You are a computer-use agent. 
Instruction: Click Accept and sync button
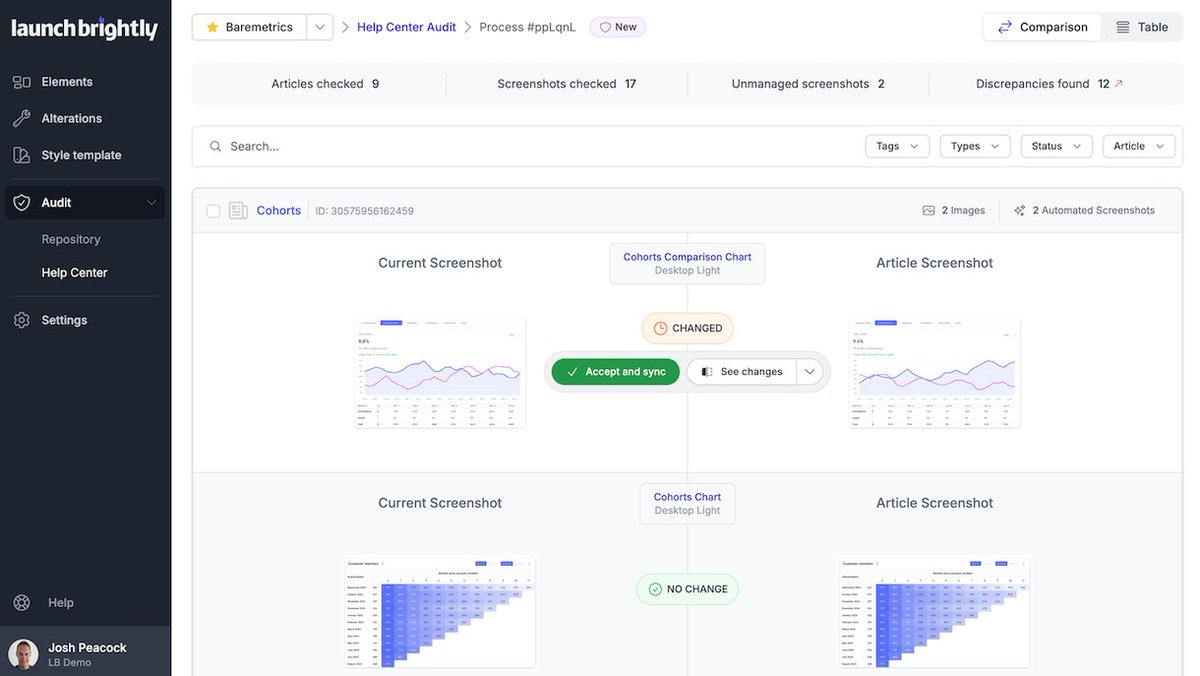tap(615, 372)
